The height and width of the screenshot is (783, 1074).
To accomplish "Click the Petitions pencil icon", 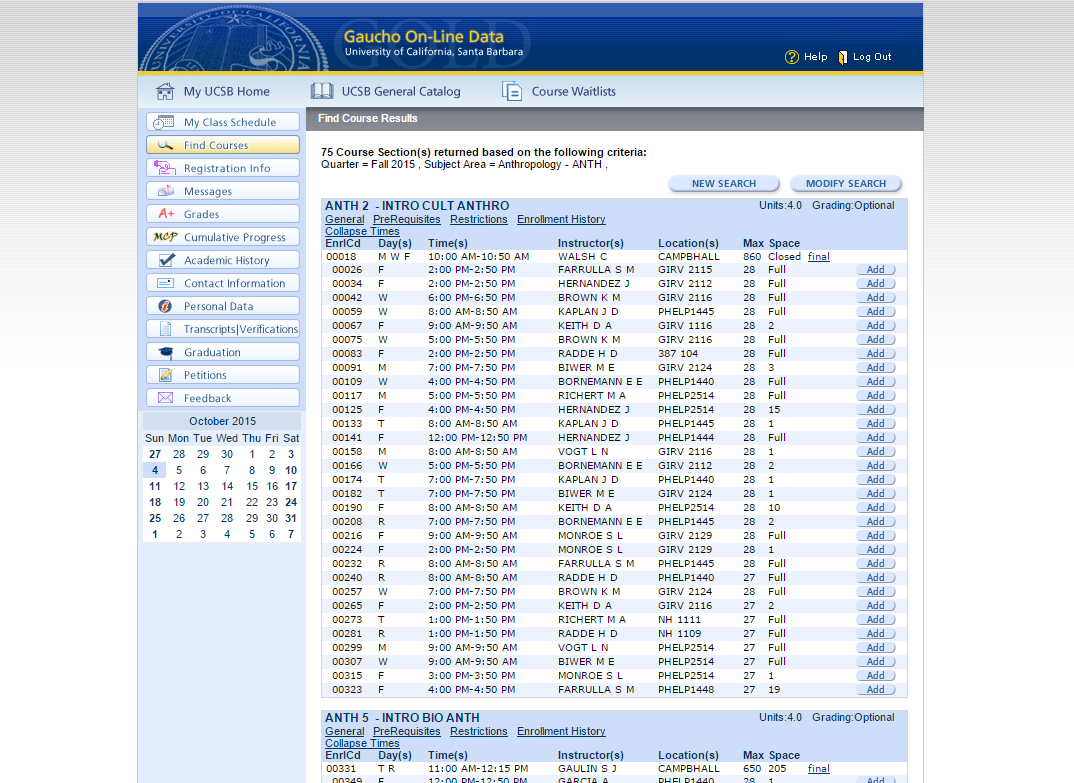I will pos(165,375).
